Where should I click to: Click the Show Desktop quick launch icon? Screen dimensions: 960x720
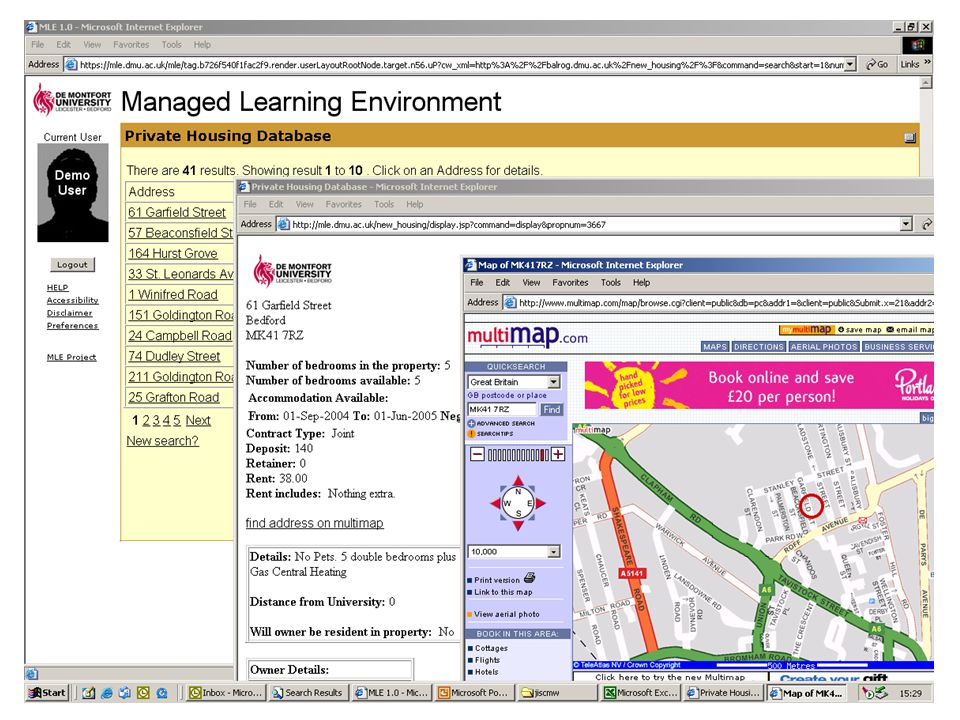tap(88, 692)
